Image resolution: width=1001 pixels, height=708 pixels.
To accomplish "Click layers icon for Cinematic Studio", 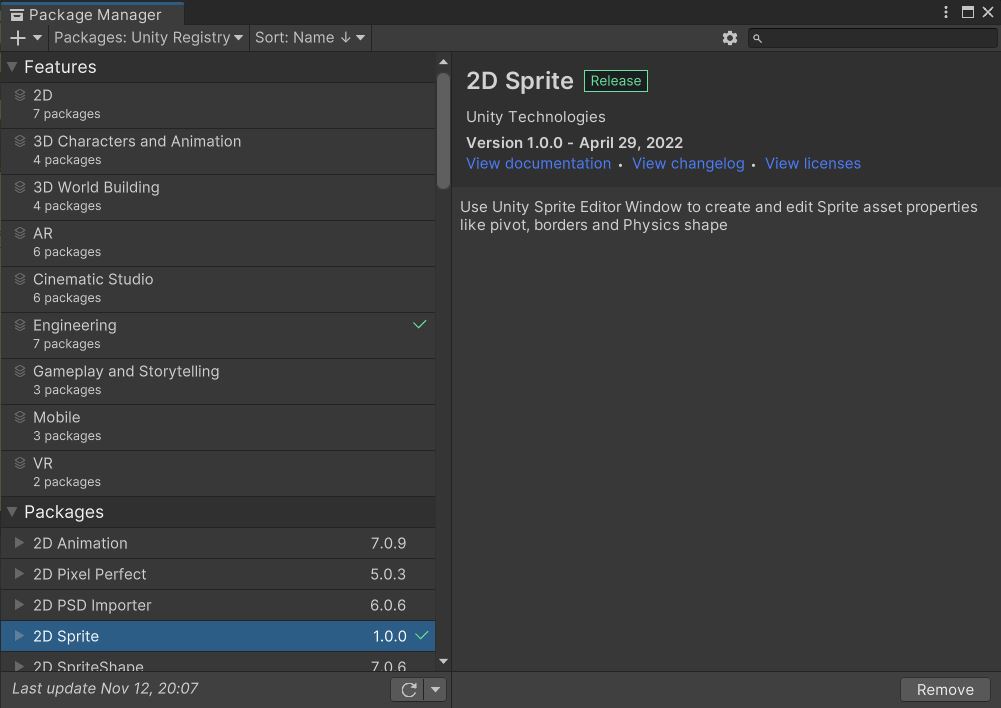I will click(20, 279).
